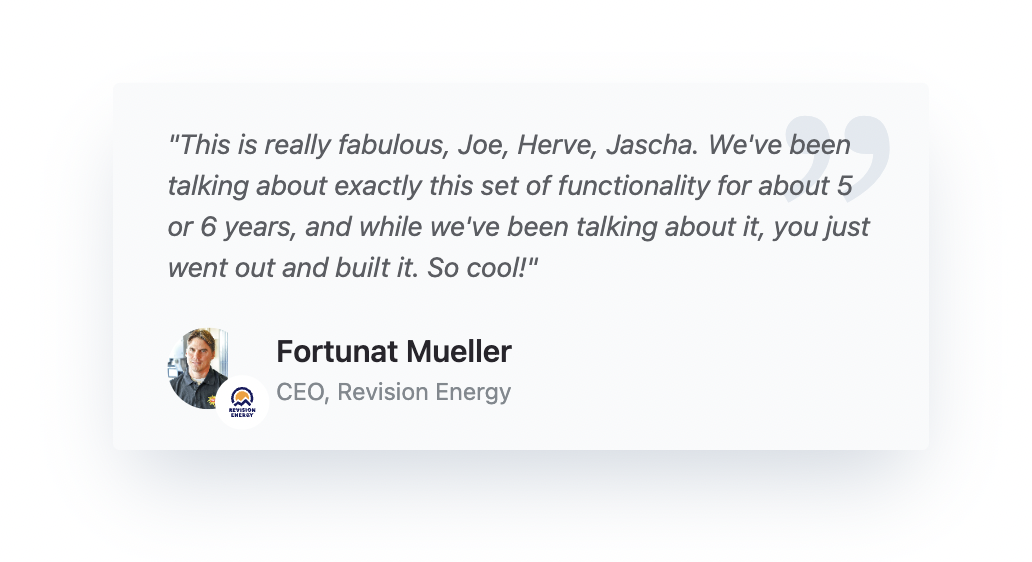Click the word "functionality" in the quote
The image size is (1032, 562).
click(654, 186)
